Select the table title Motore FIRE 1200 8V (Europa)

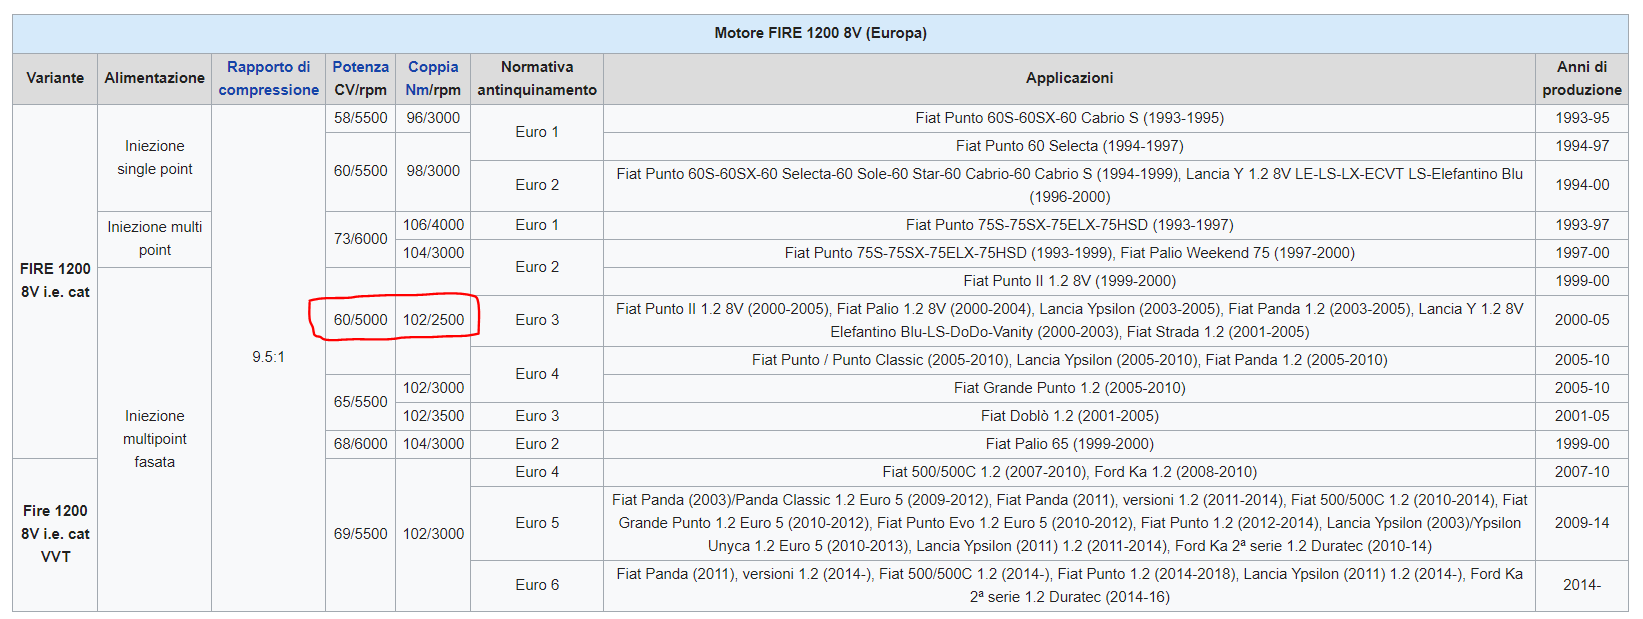coord(820,33)
